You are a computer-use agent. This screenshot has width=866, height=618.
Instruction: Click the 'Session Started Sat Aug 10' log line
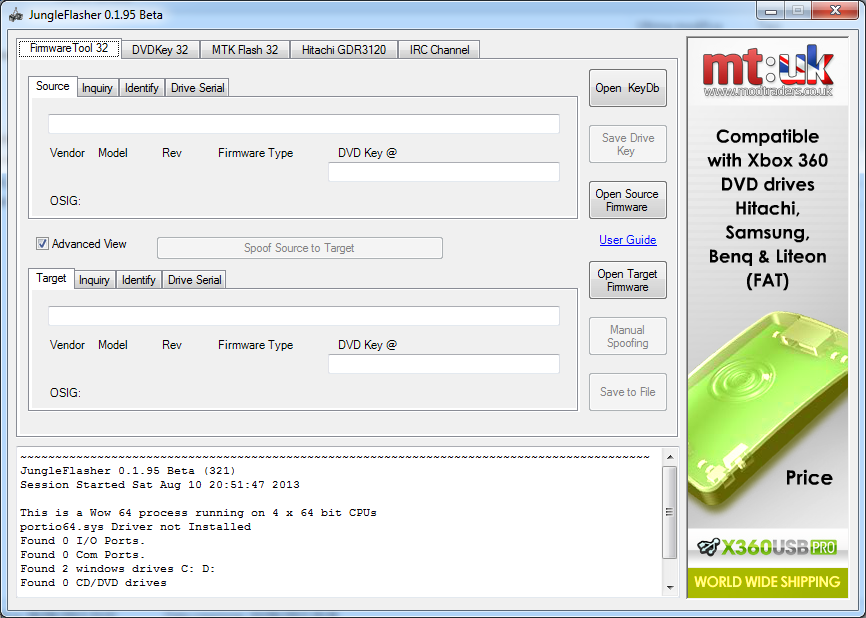pyautogui.click(x=160, y=484)
